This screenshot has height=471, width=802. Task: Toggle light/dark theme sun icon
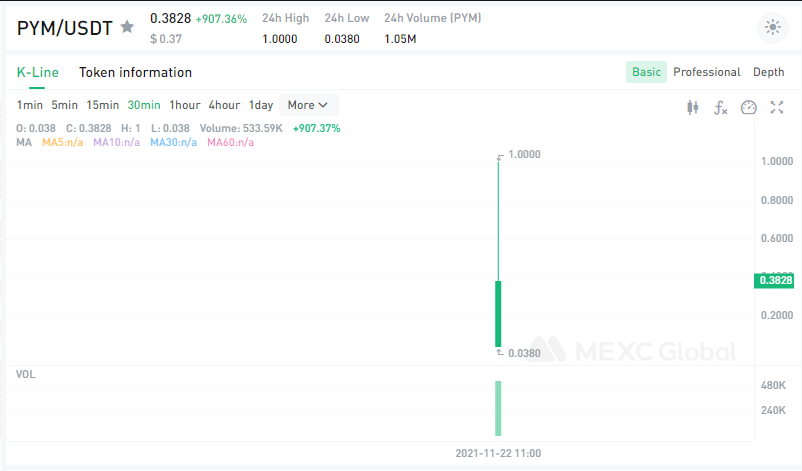(x=772, y=27)
